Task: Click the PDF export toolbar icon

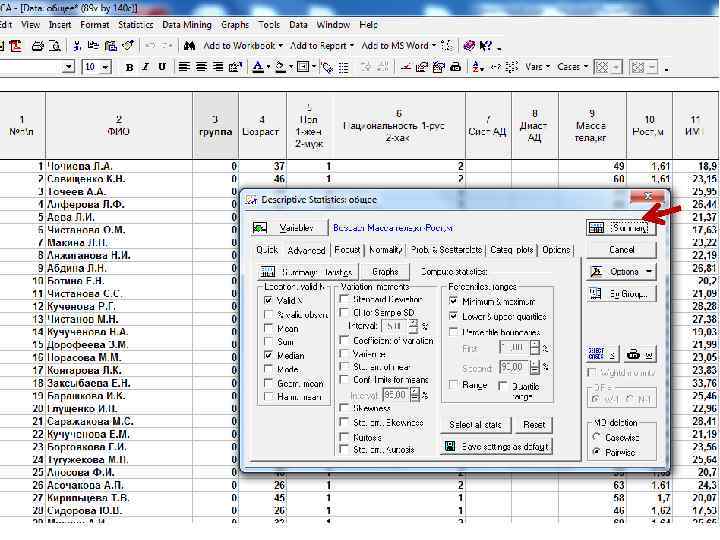Action: coord(16,46)
